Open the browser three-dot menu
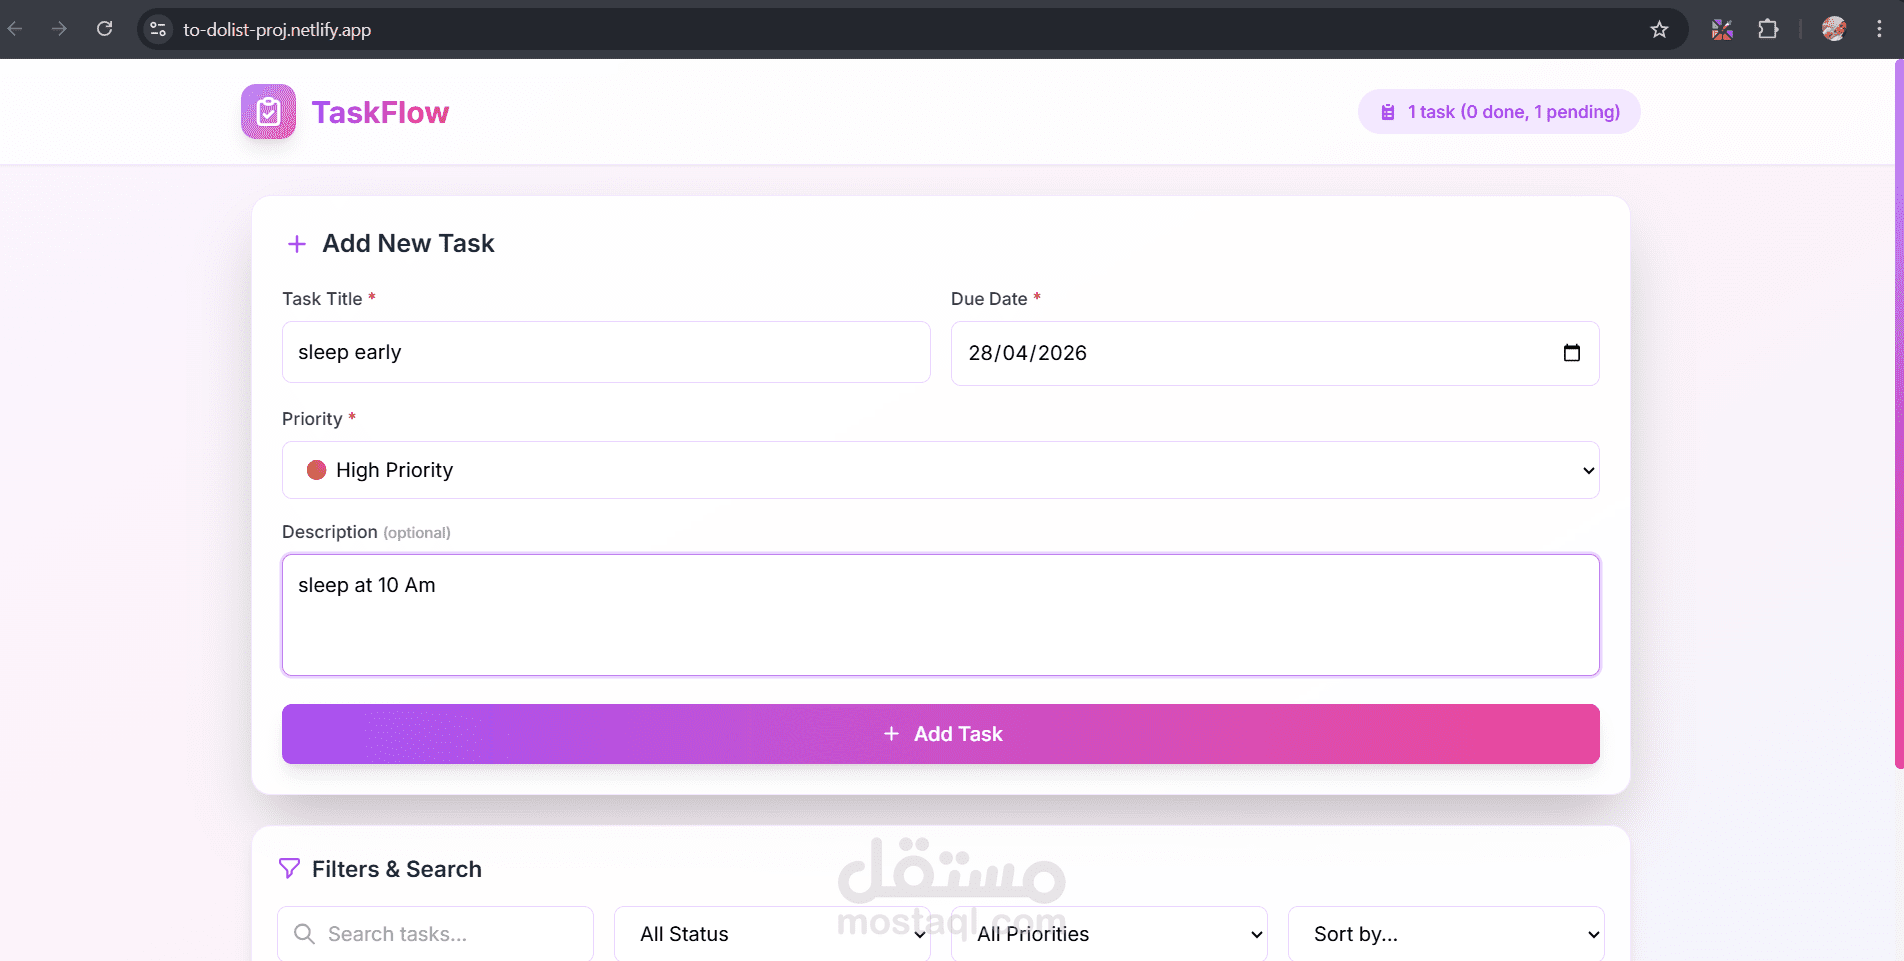Image resolution: width=1904 pixels, height=961 pixels. click(1879, 29)
